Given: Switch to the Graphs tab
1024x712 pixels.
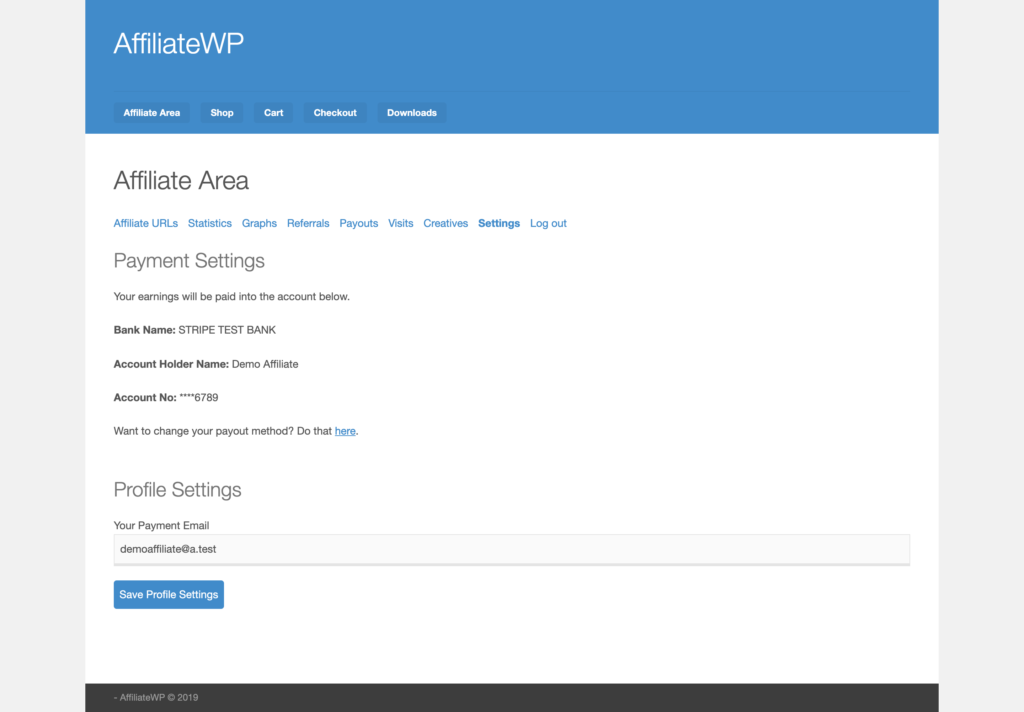Looking at the screenshot, I should coord(259,223).
